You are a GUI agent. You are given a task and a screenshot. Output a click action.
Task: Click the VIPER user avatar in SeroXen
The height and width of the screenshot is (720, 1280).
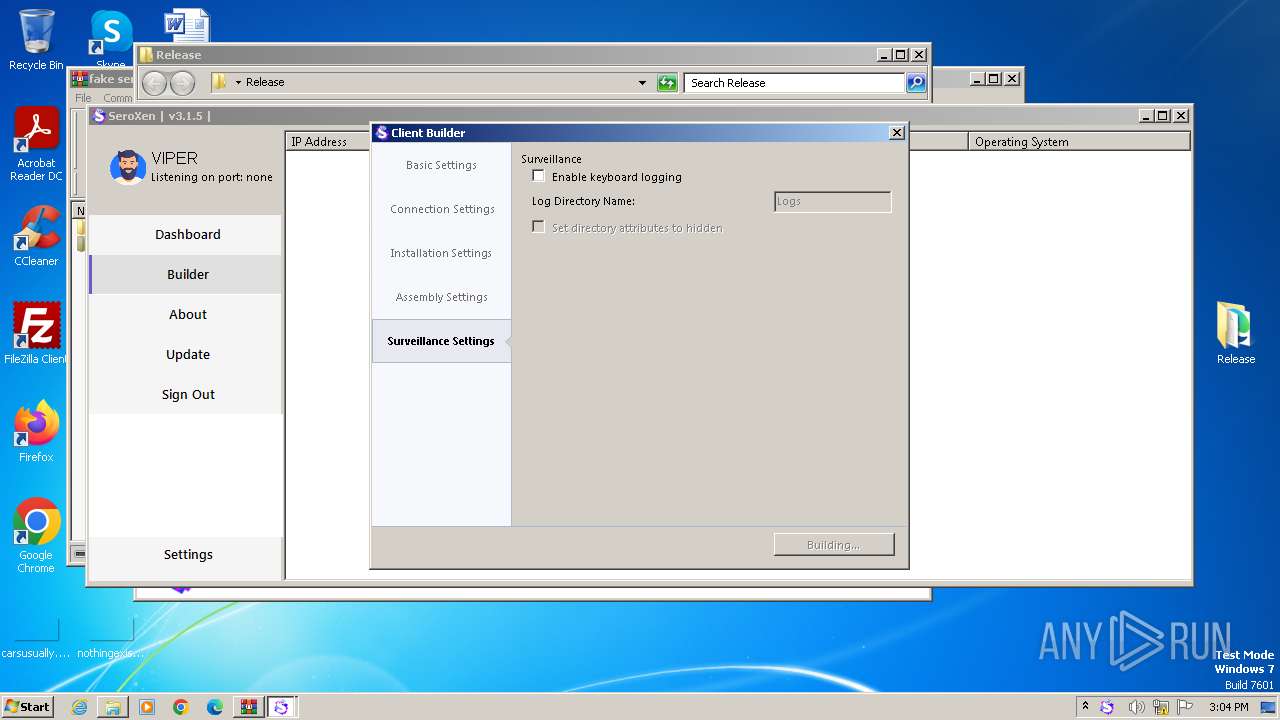(128, 167)
